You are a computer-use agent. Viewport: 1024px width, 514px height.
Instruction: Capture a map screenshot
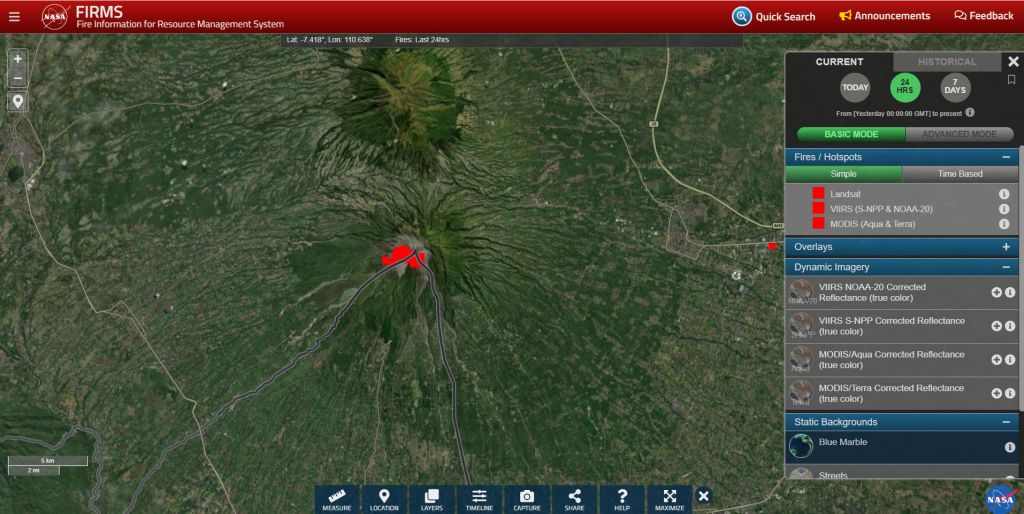[526, 499]
